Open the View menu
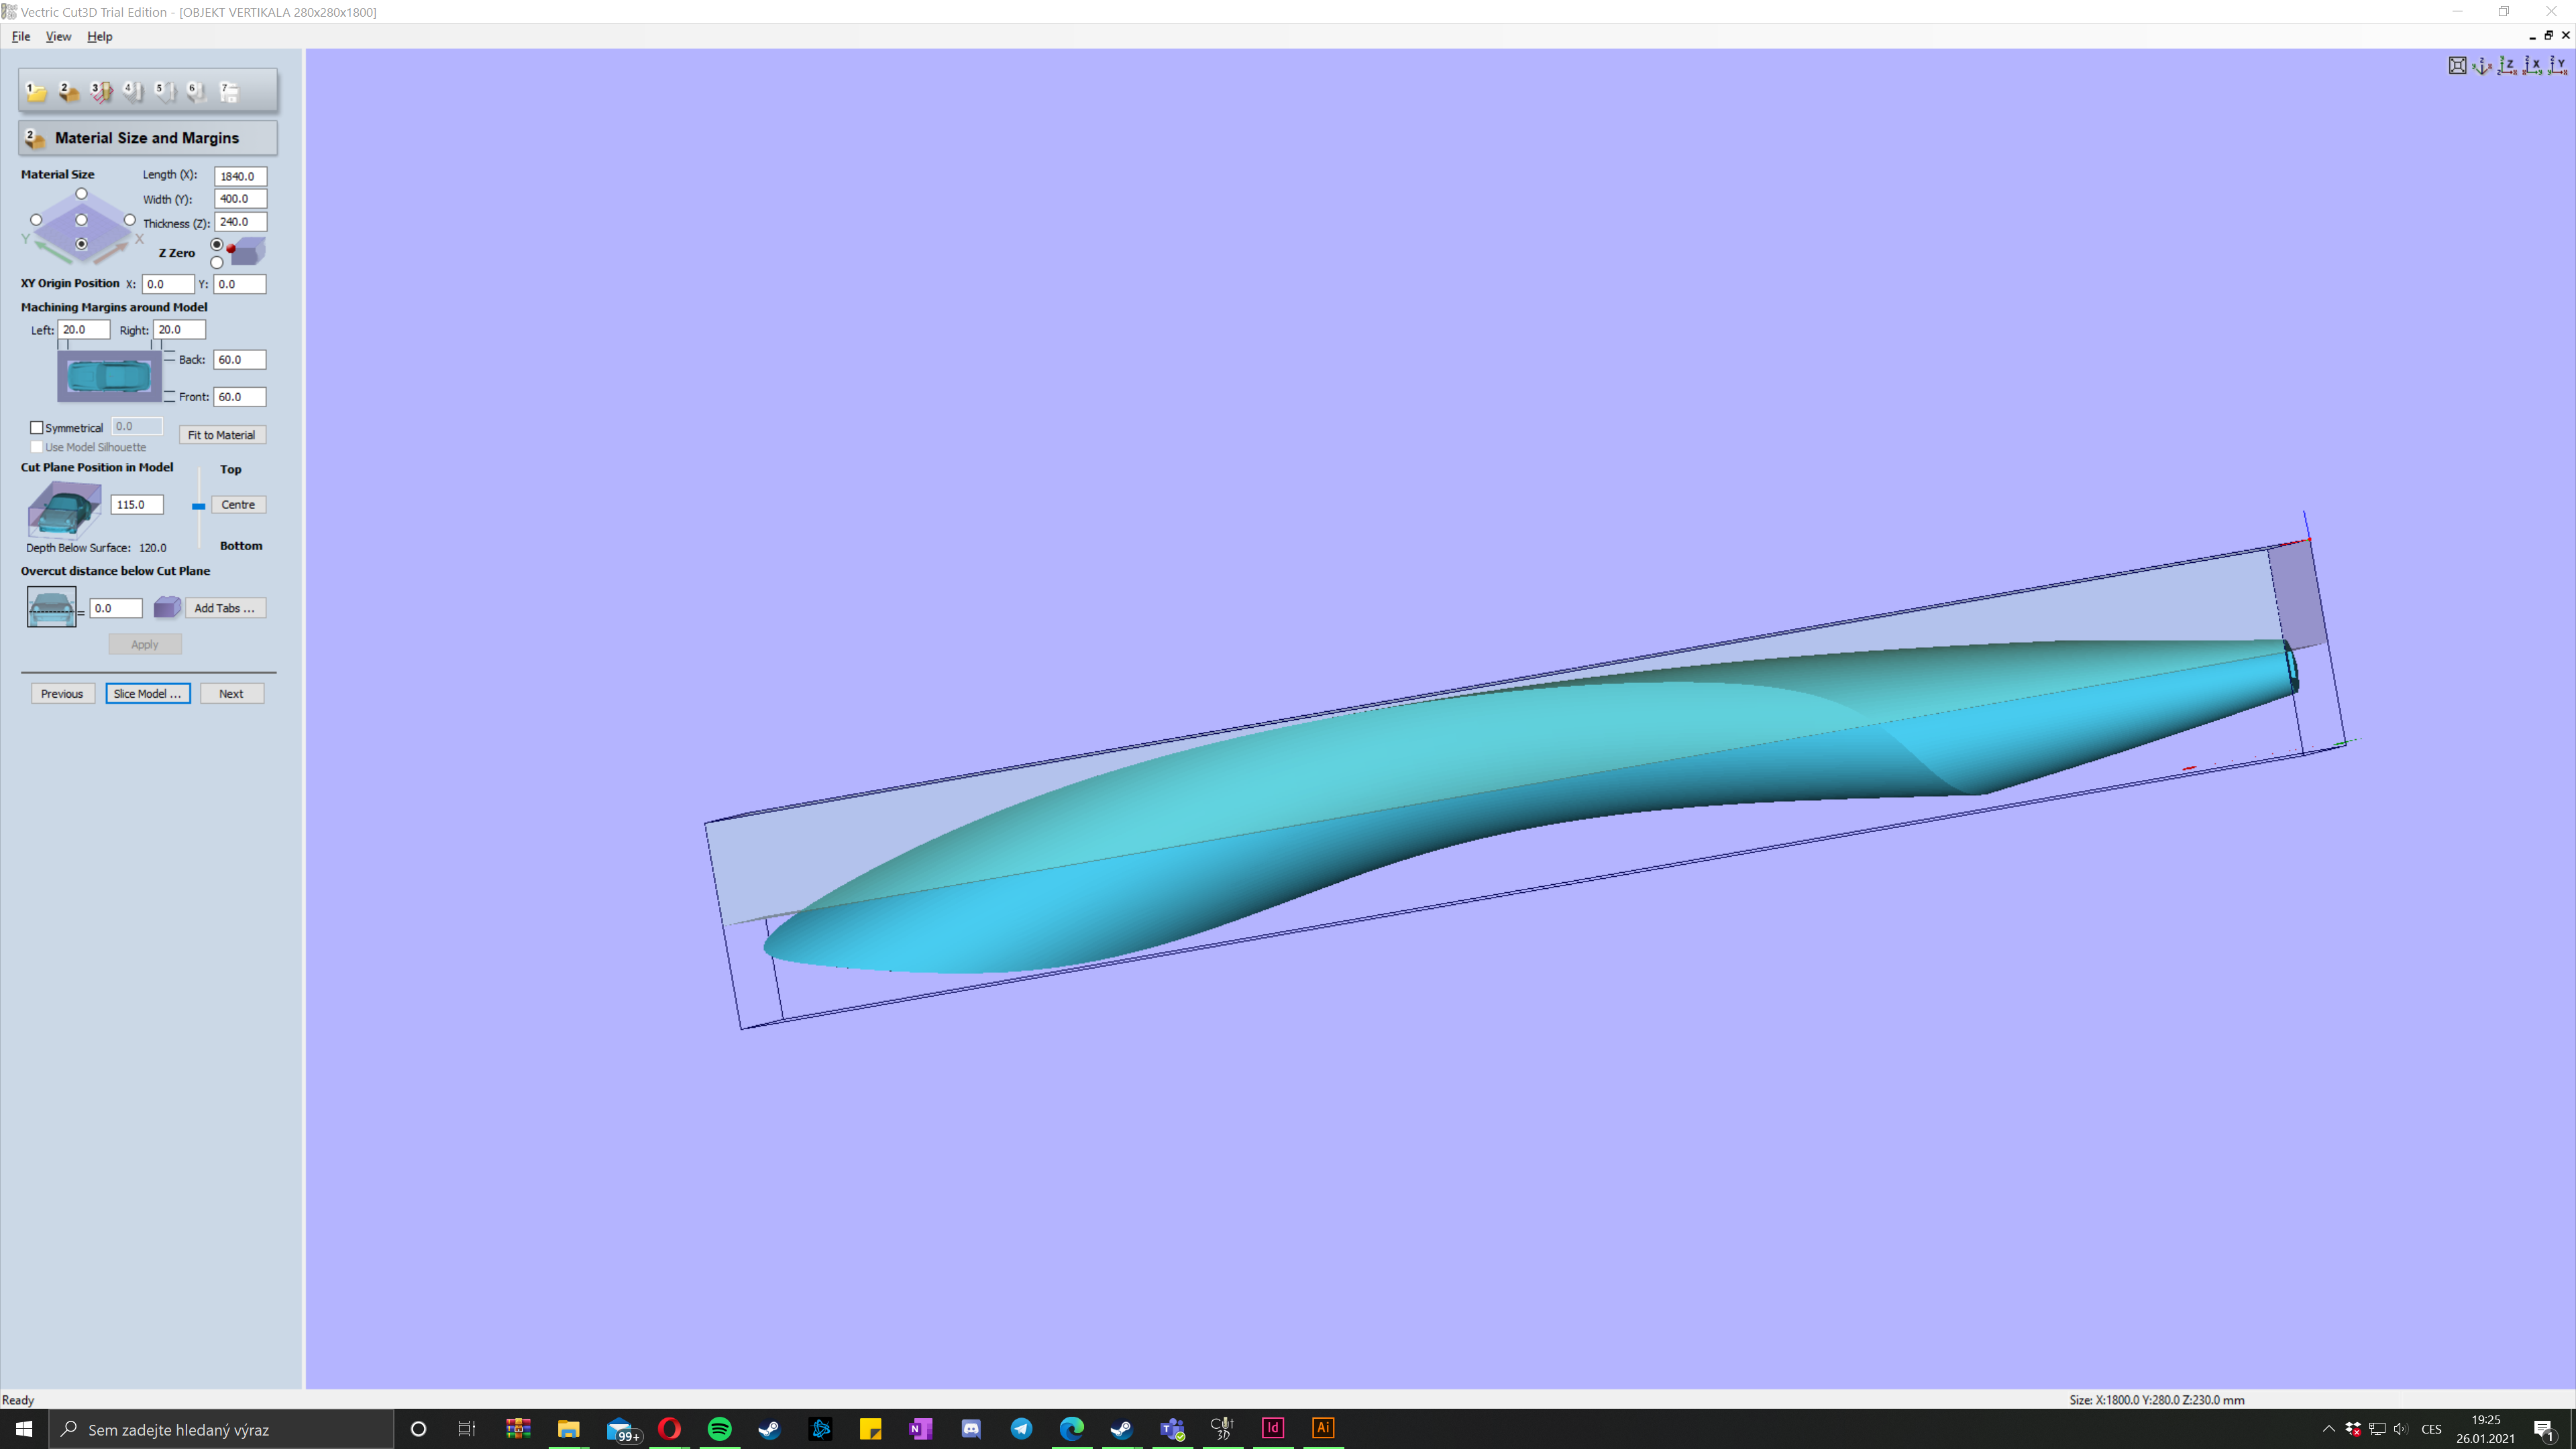 click(x=58, y=36)
